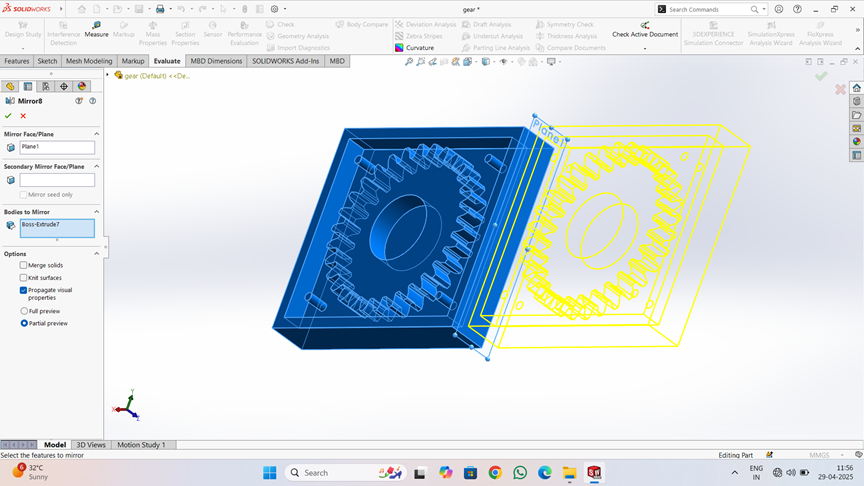Open 3DEXPERIENCE Simulation Connector
The image size is (864, 486).
[714, 34]
